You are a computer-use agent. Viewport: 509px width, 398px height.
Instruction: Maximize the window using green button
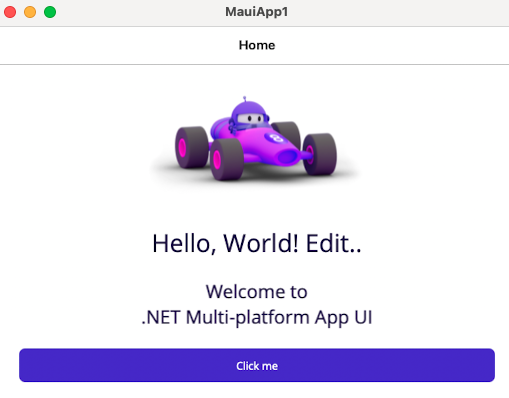coord(50,12)
